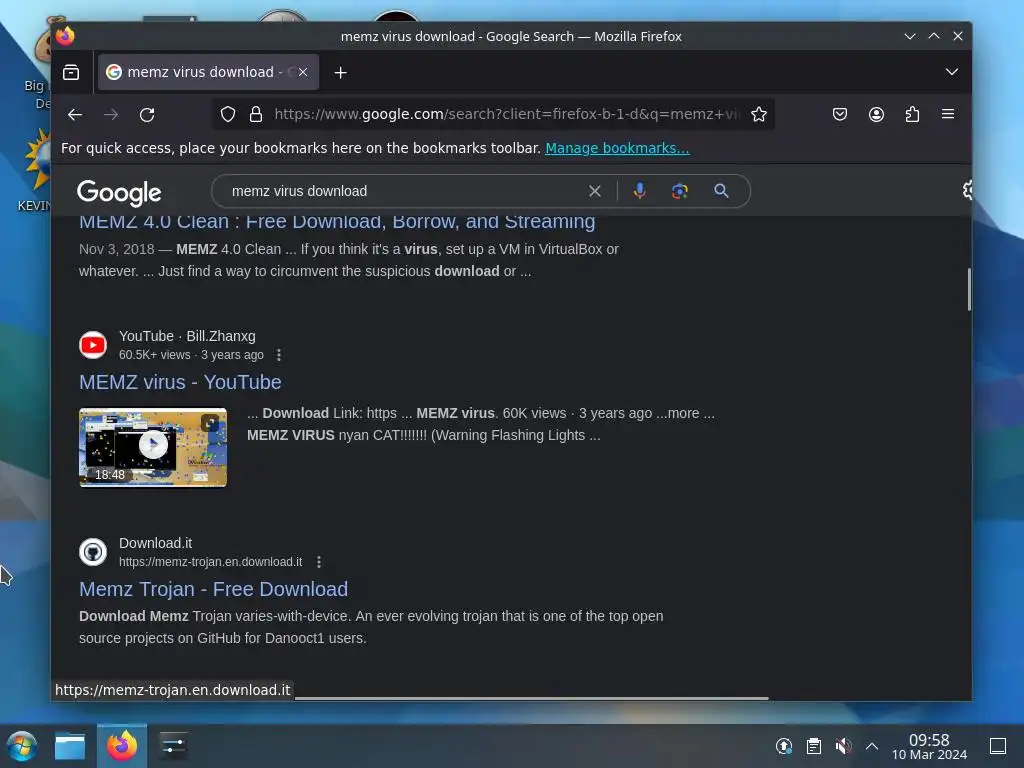This screenshot has height=768, width=1024.
Task: Expand the list all tabs chevron
Action: 952,72
